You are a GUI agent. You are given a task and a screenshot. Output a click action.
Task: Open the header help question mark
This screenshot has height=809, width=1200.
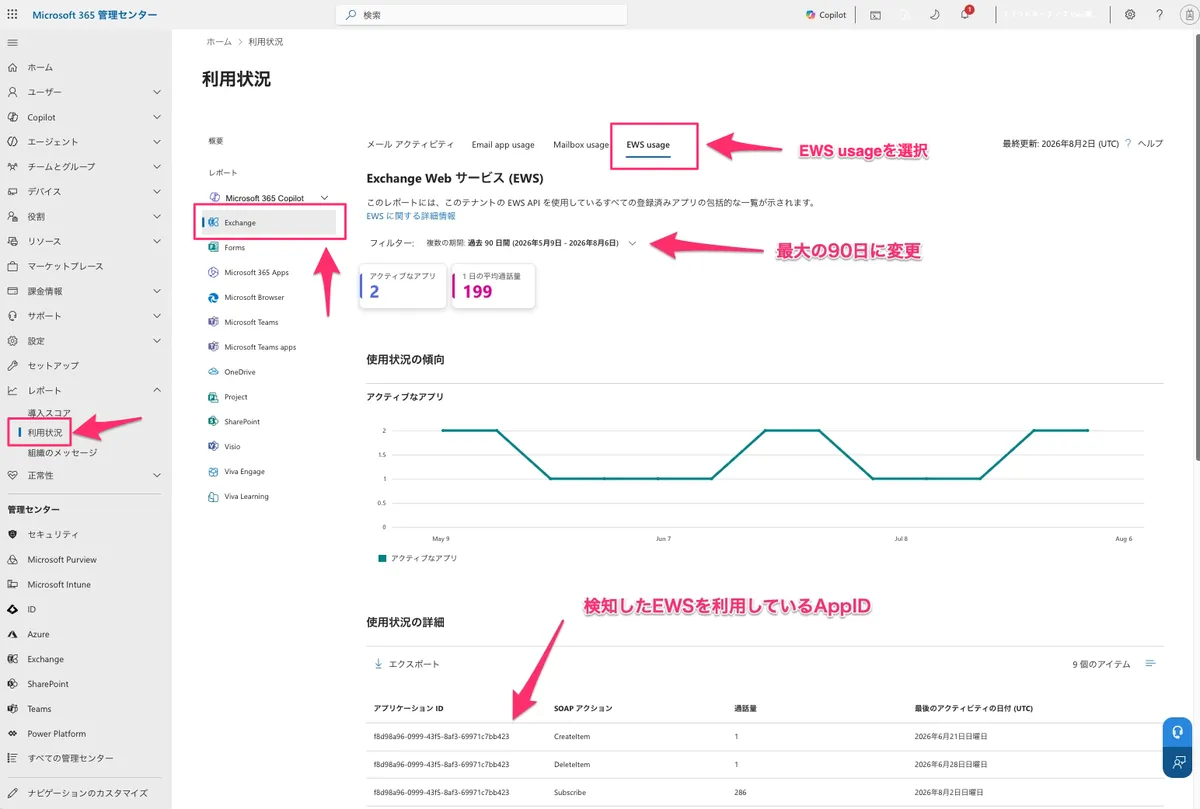(x=1159, y=15)
